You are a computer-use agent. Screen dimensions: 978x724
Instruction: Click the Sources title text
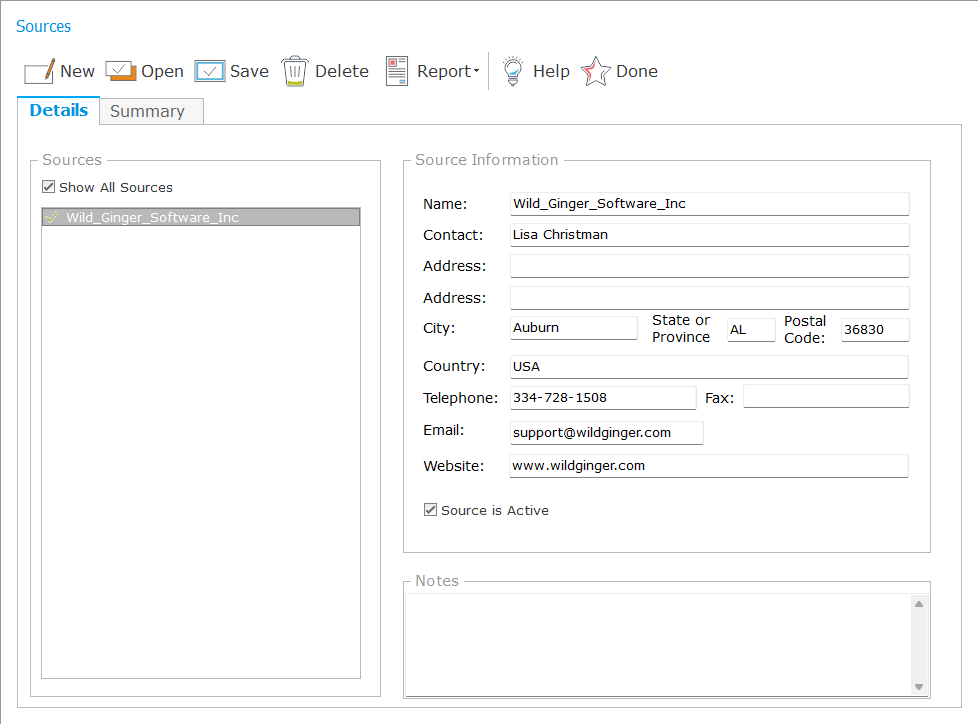pyautogui.click(x=44, y=26)
